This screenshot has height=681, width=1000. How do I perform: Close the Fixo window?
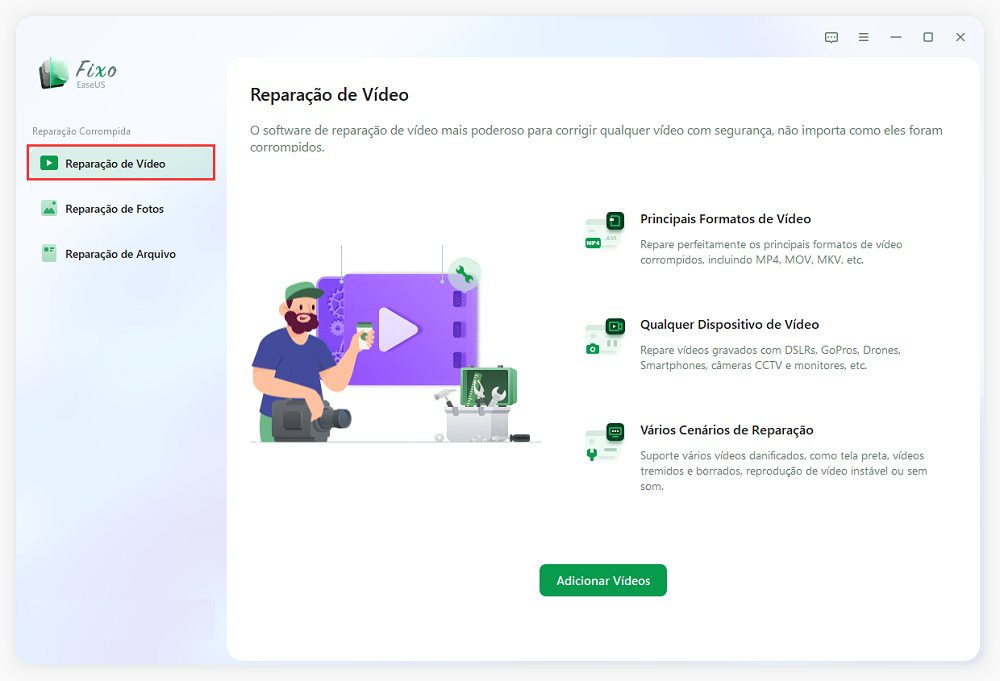960,38
